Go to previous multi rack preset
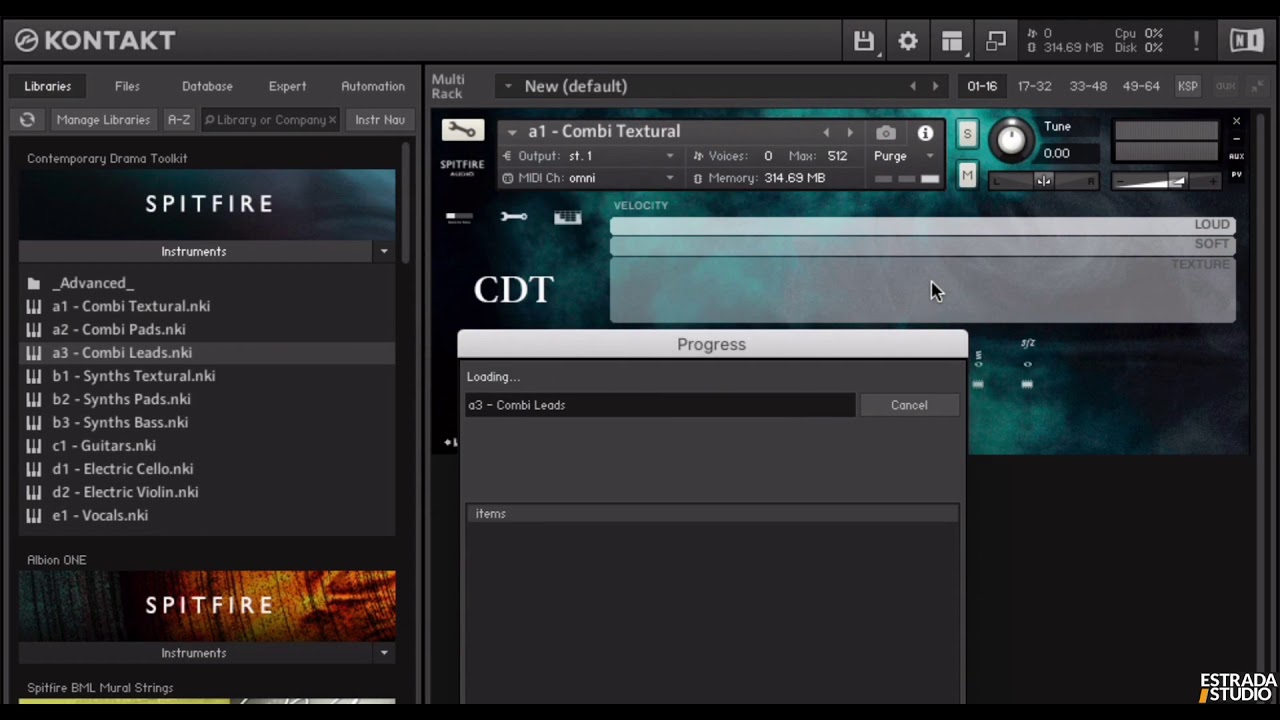 point(913,86)
